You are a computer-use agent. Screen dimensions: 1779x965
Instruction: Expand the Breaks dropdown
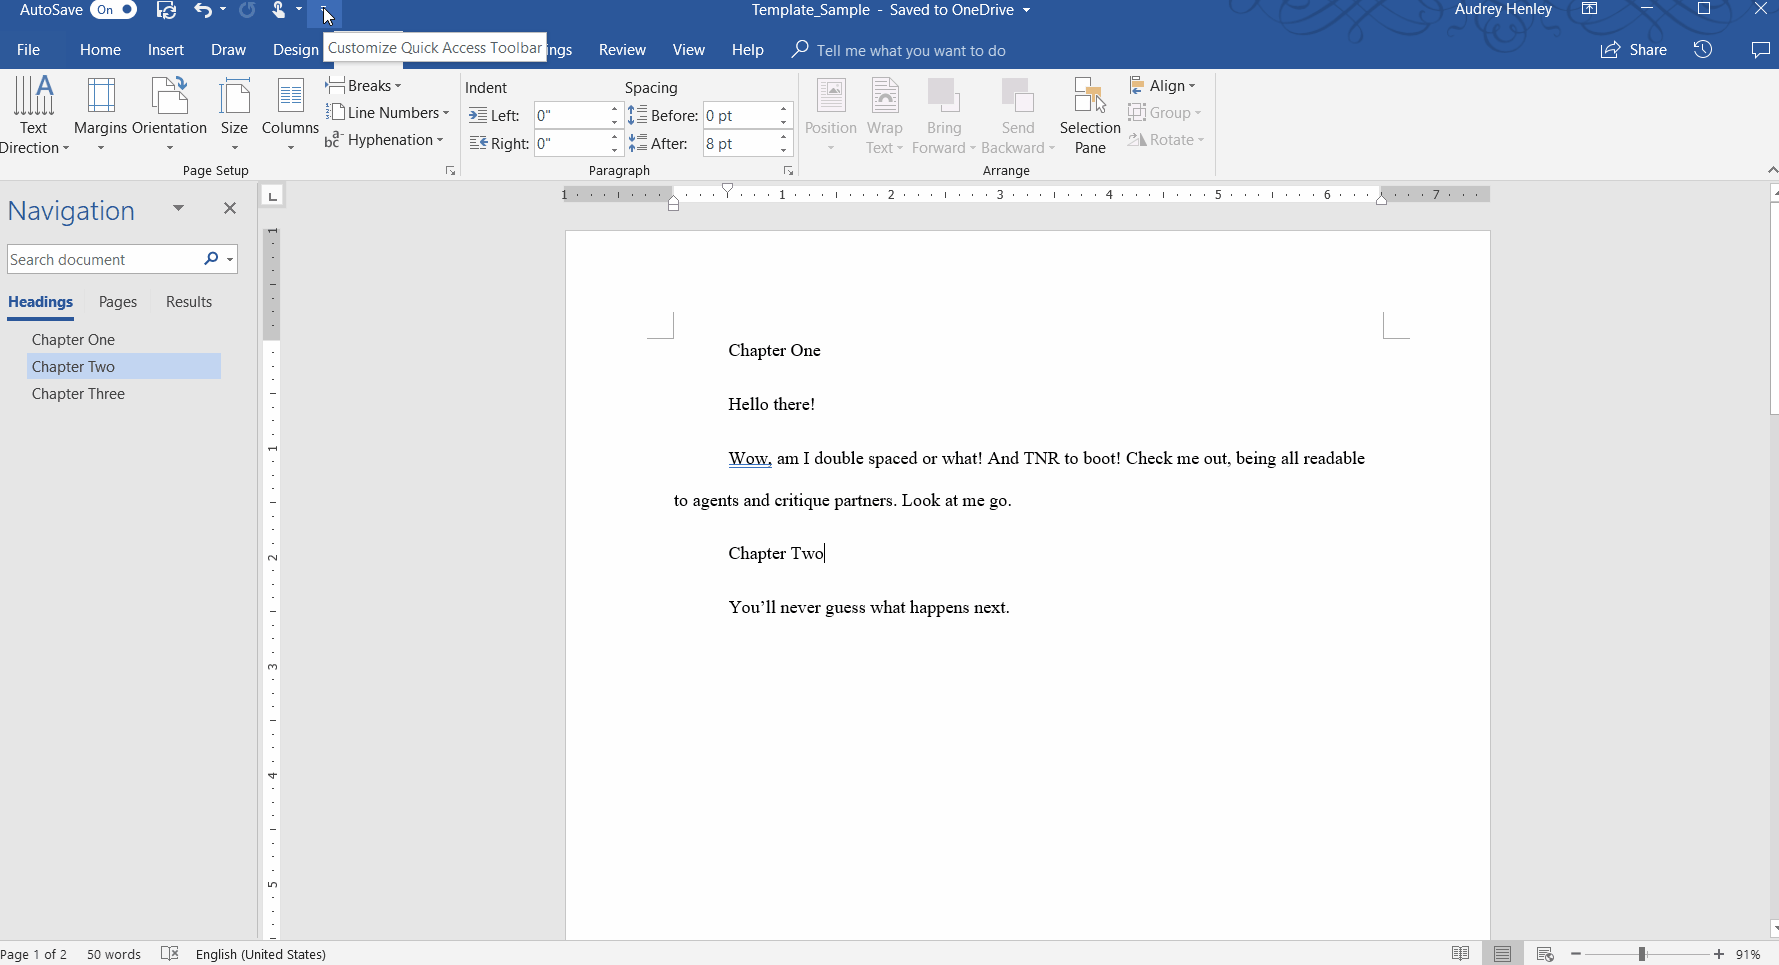point(364,86)
